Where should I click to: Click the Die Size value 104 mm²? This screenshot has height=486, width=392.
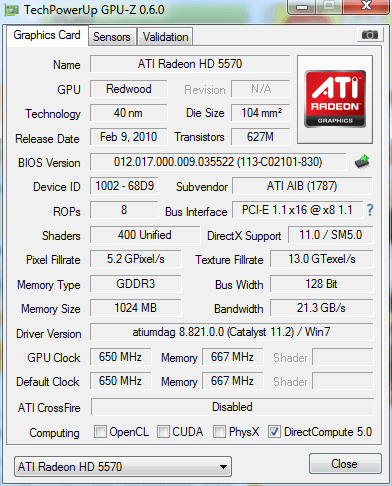point(261,113)
